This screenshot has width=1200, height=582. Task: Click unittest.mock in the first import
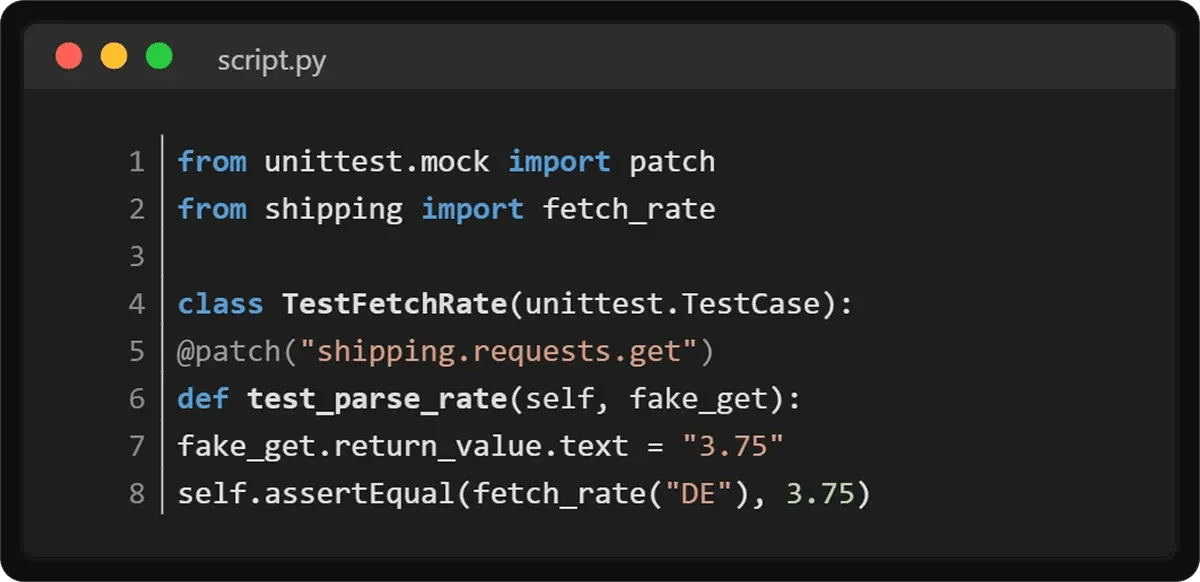click(376, 162)
